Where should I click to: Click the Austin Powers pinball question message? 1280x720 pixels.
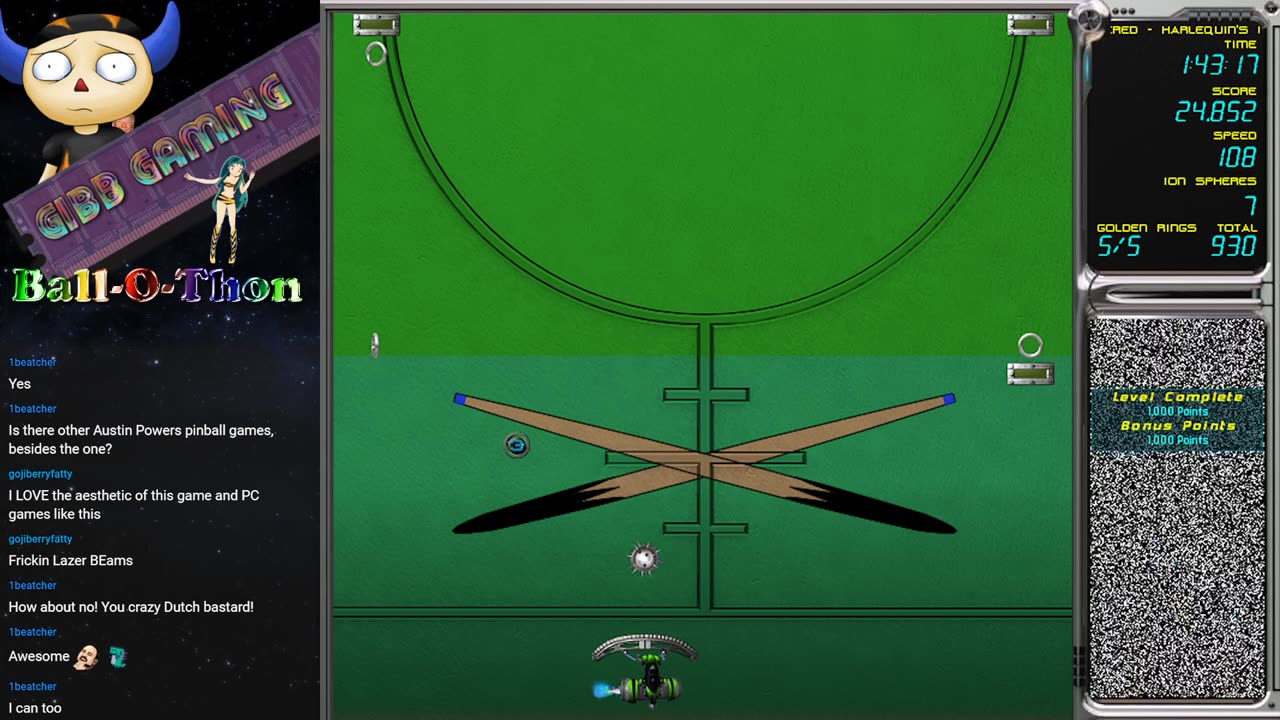(141, 439)
